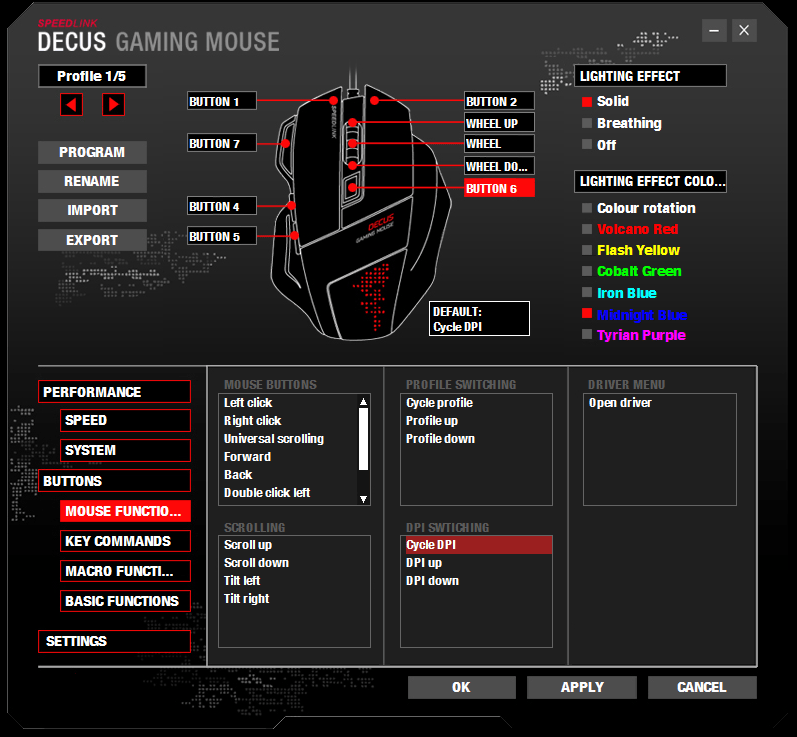Select Solid lighting effect
Screen dimensions: 797x737
tap(605, 101)
